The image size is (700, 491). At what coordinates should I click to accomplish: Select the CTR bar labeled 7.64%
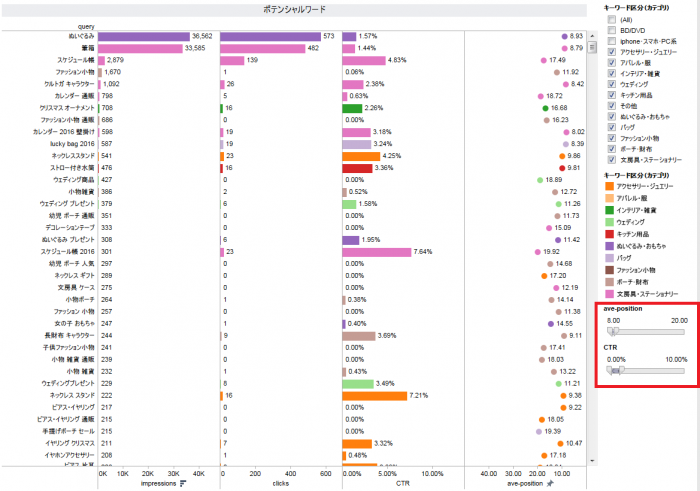pyautogui.click(x=377, y=252)
